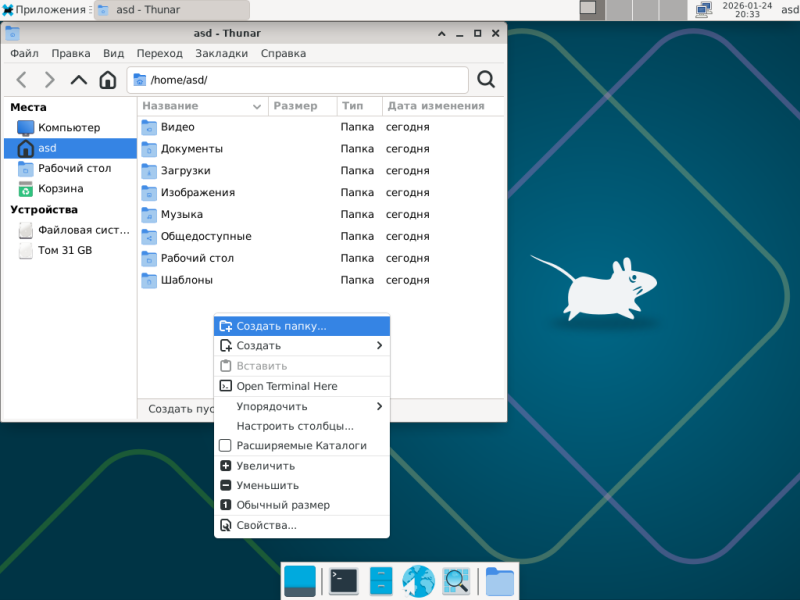Go forward using the right arrow

pos(49,80)
